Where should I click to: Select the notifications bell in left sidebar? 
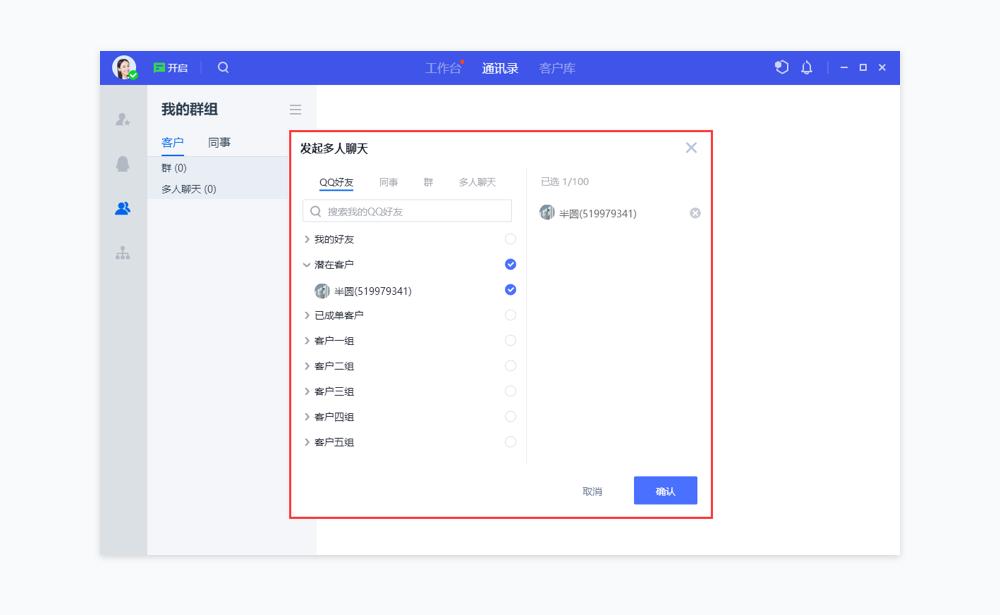(122, 164)
